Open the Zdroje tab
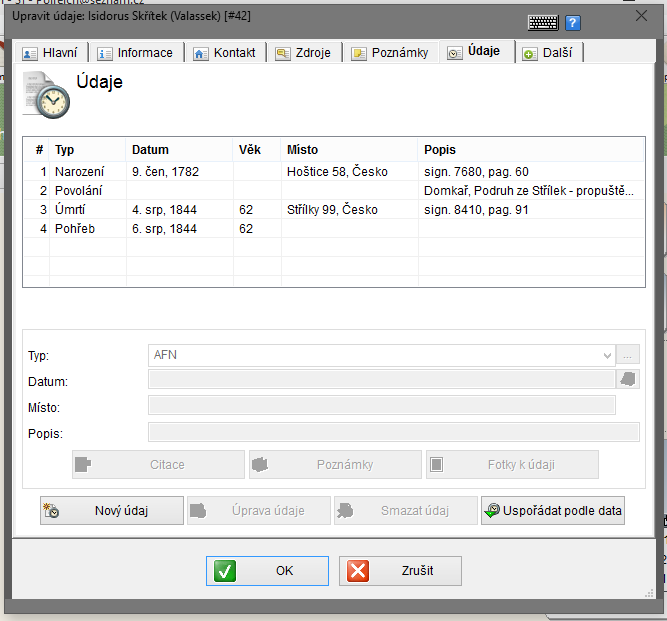This screenshot has width=667, height=621. 307,53
